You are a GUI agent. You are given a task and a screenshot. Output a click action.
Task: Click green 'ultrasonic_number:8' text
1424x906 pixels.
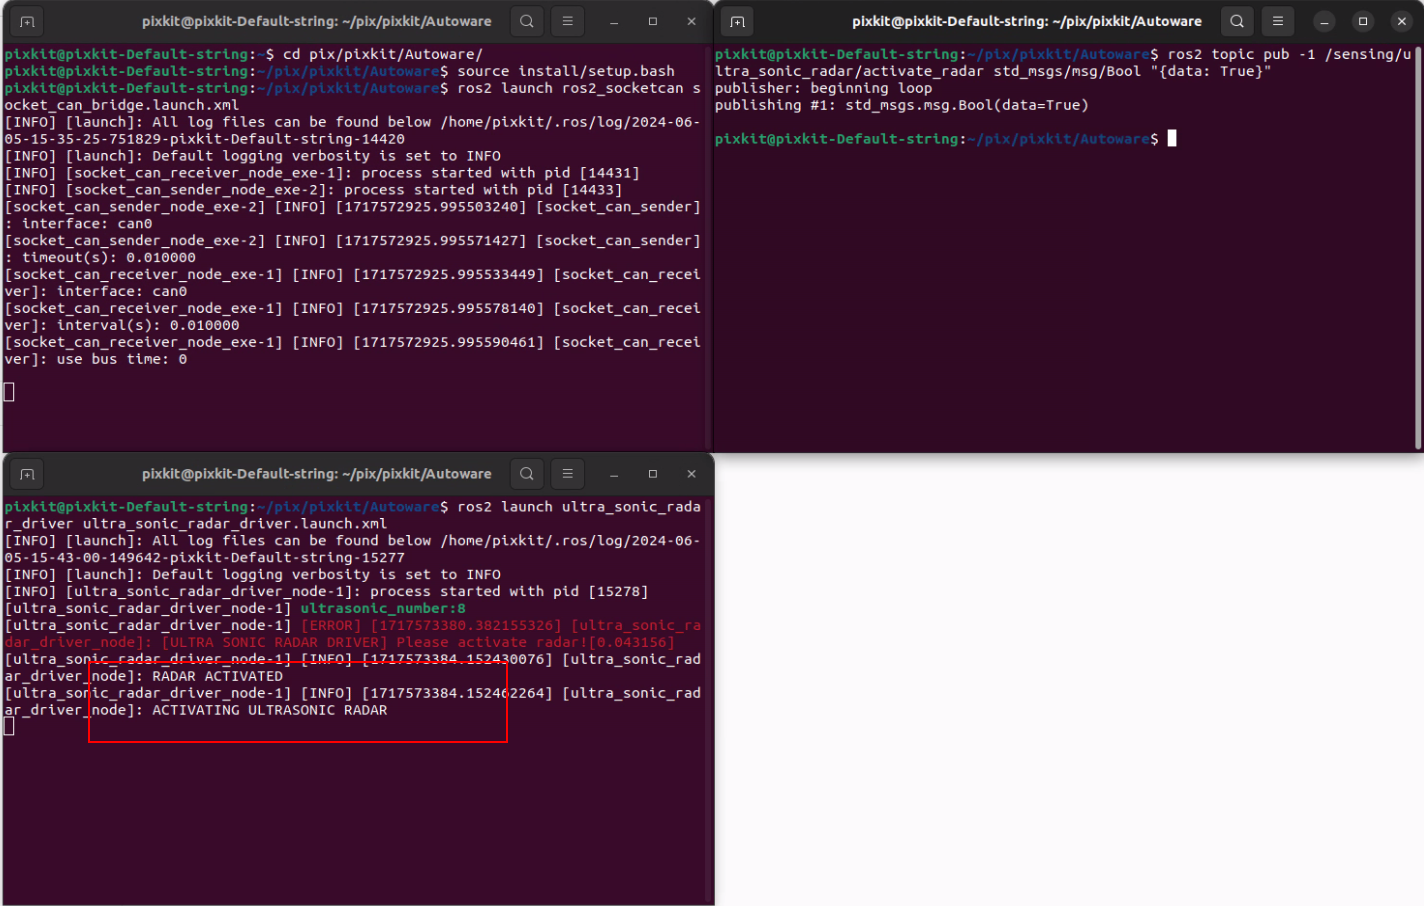pos(383,608)
